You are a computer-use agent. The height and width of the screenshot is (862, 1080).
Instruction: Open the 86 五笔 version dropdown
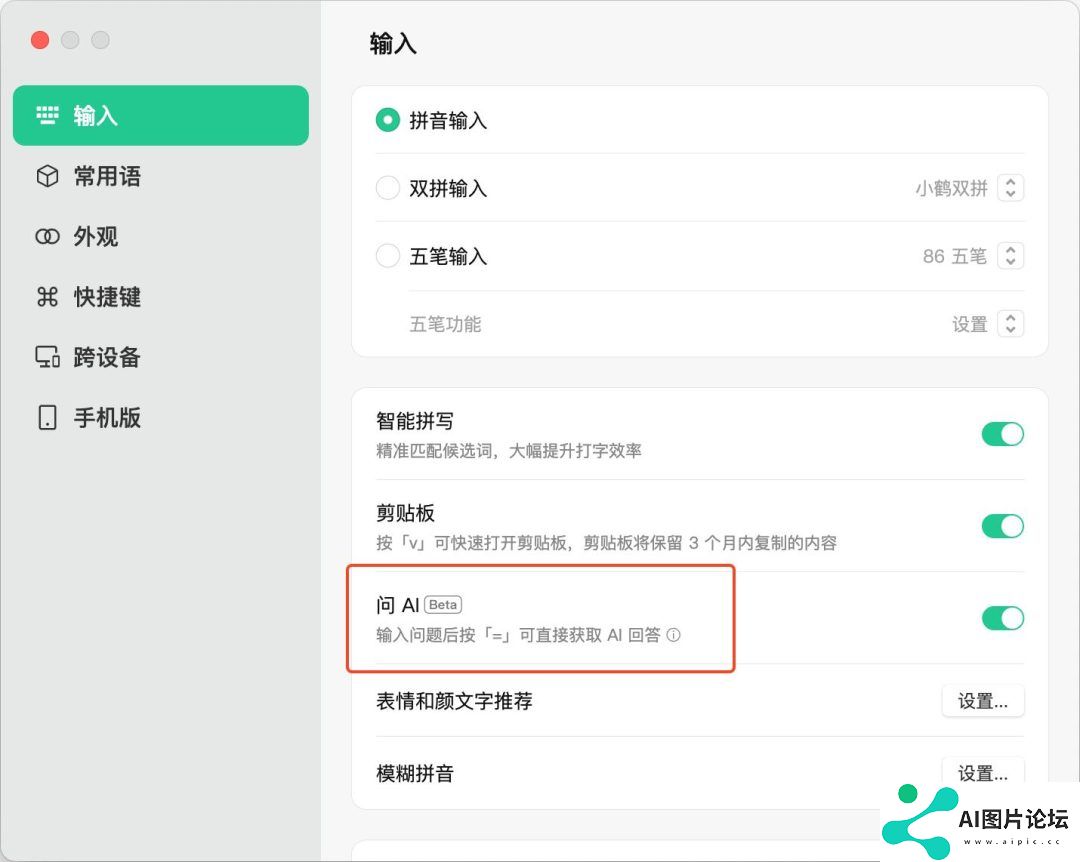click(x=1010, y=256)
